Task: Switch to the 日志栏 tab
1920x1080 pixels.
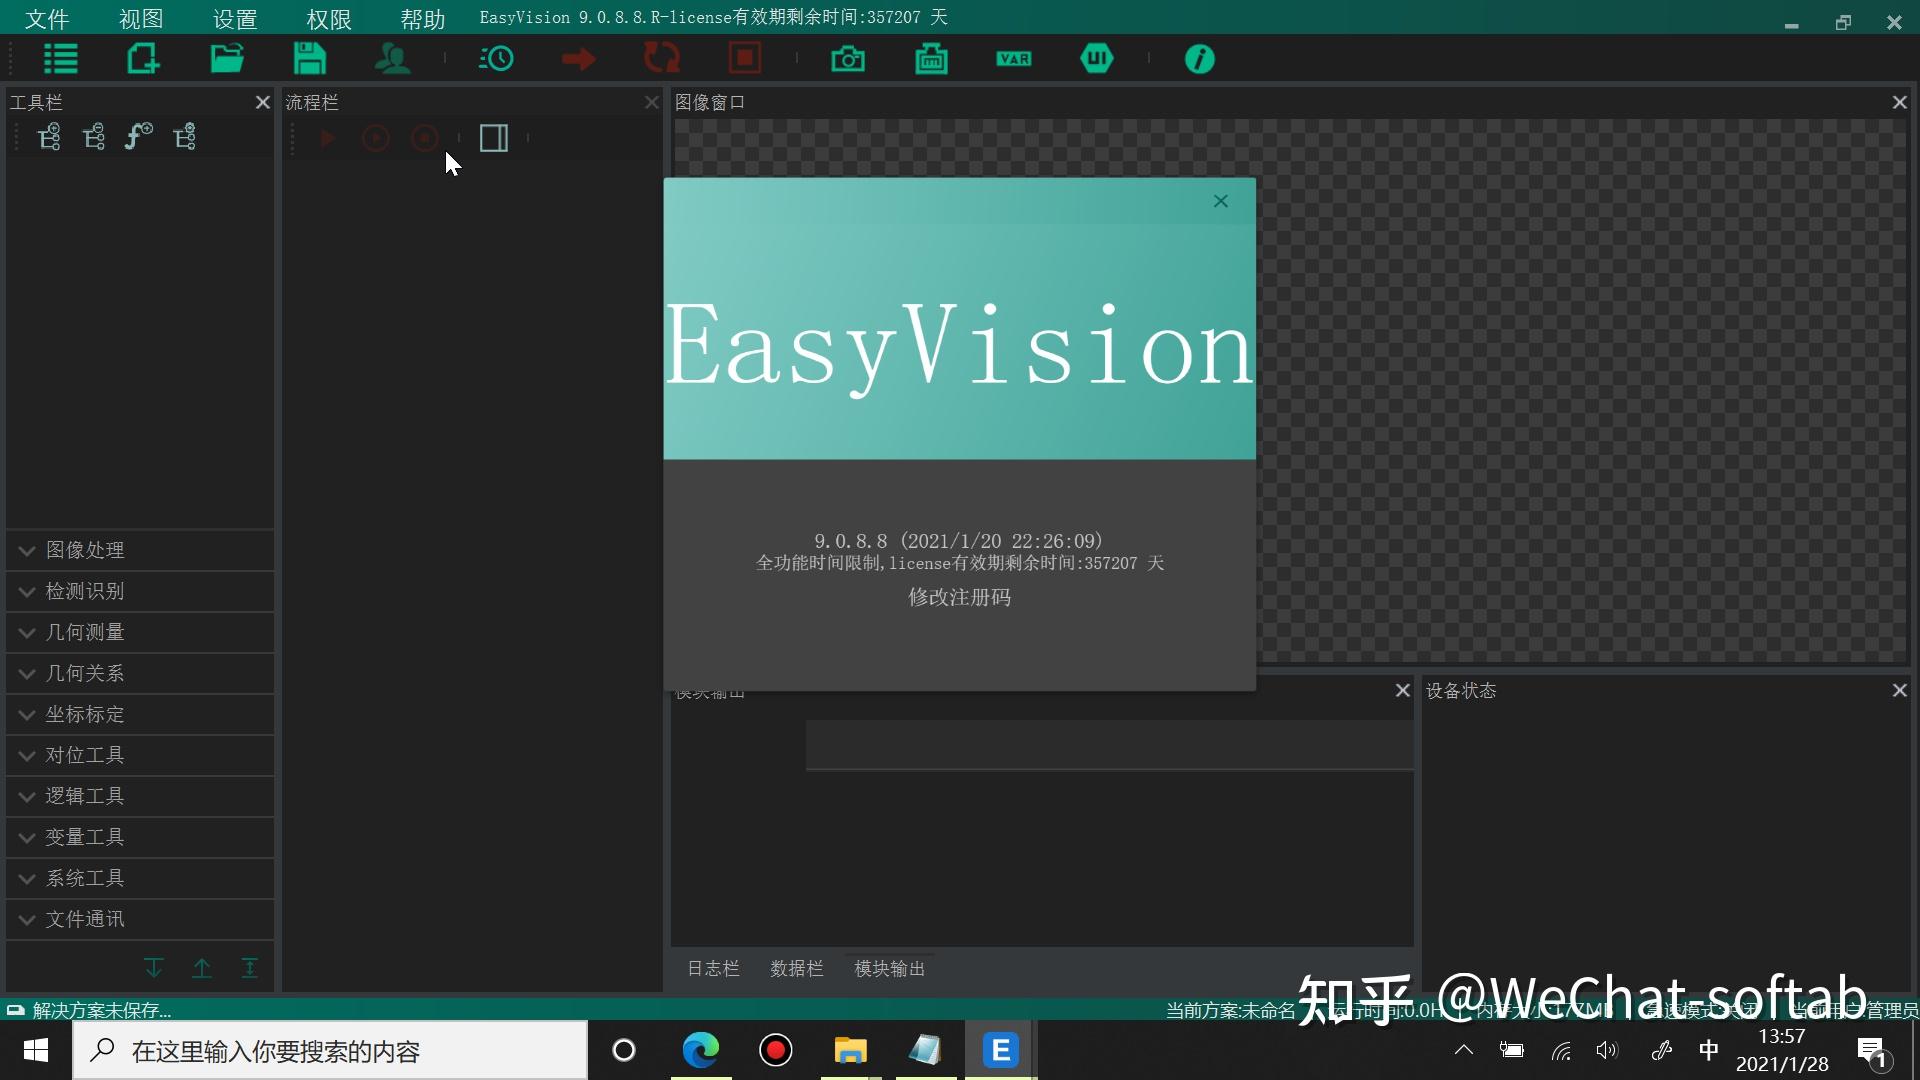Action: [713, 968]
